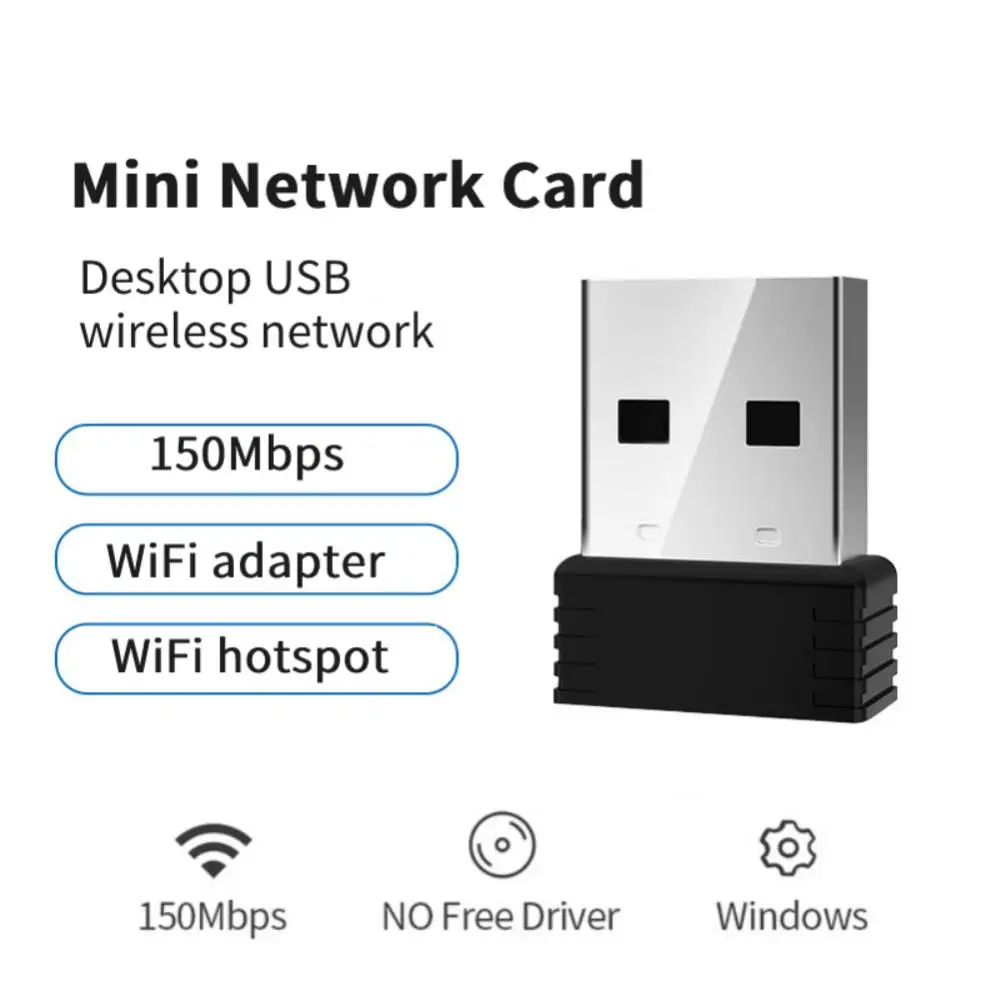Click the Windows label under gear
Viewport: 1000px width, 1000px height.
[791, 917]
